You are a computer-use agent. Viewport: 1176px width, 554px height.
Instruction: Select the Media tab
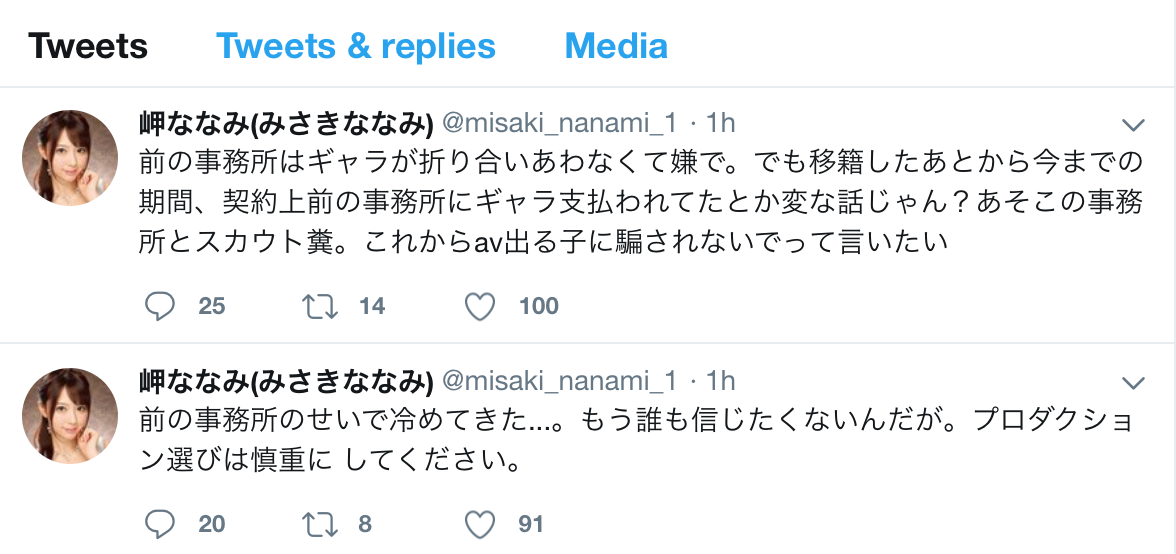click(x=616, y=46)
